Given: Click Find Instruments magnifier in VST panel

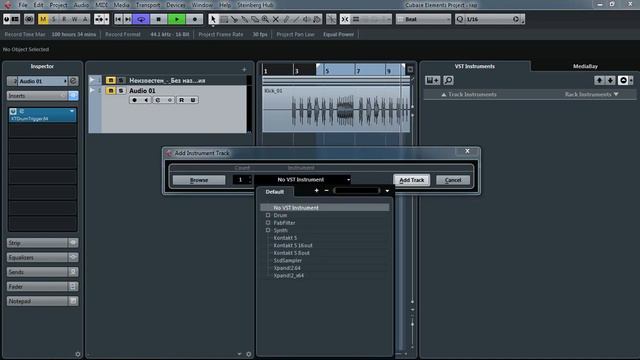Looking at the screenshot, I should pos(448,80).
